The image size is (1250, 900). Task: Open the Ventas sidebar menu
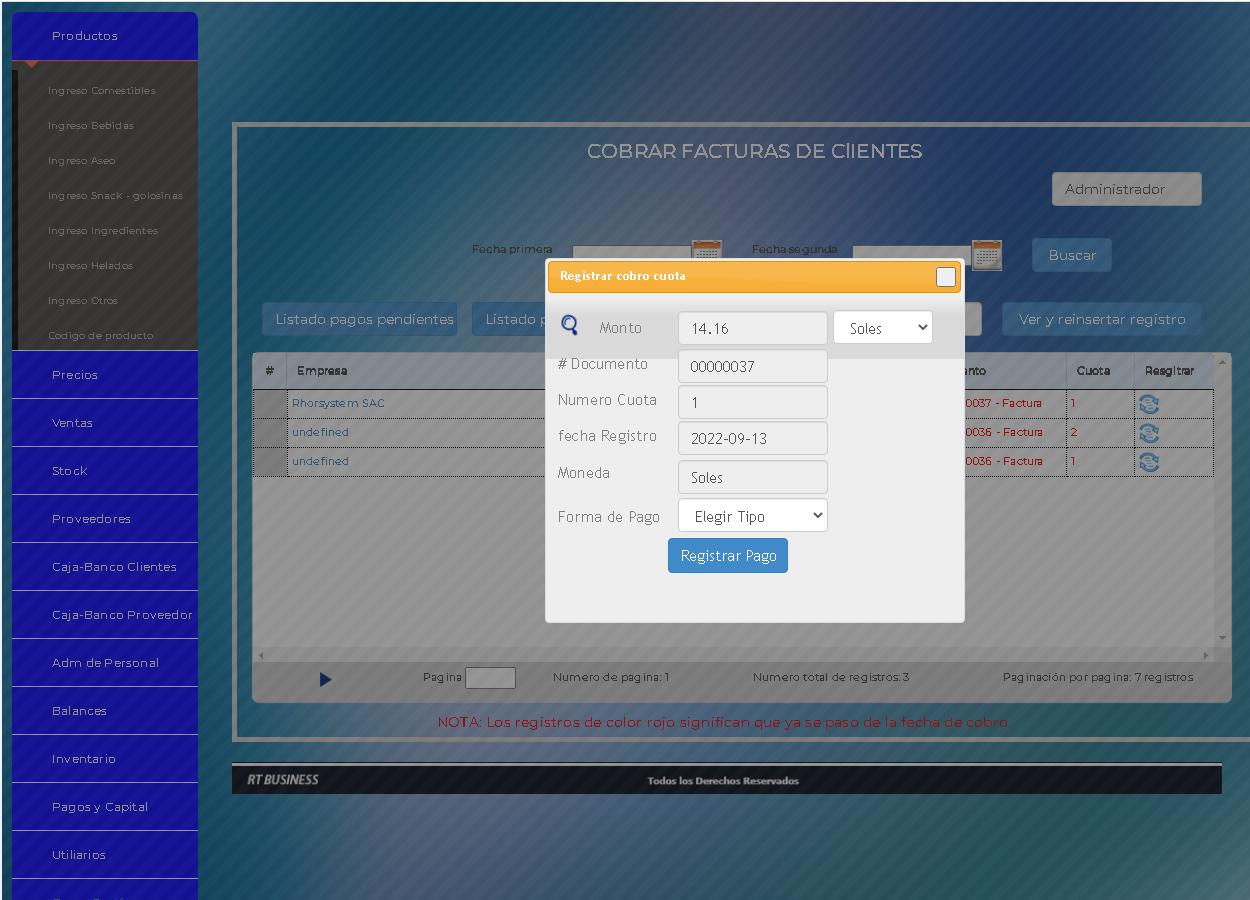coord(104,423)
